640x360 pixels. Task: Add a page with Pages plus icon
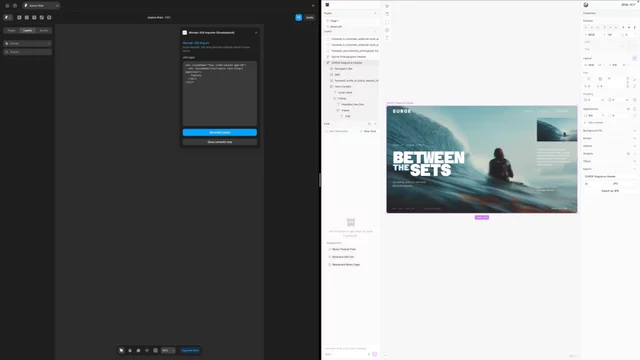375,13
